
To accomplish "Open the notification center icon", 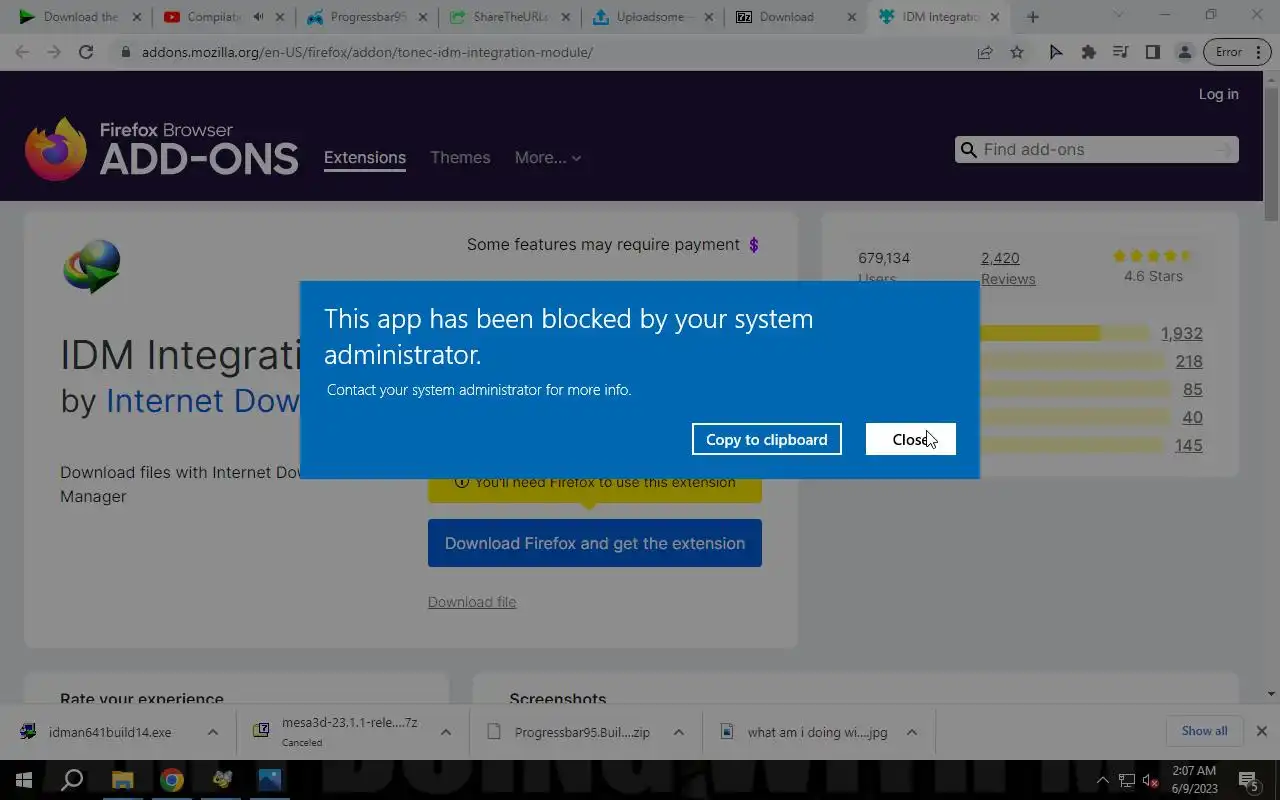I will click(1248, 780).
